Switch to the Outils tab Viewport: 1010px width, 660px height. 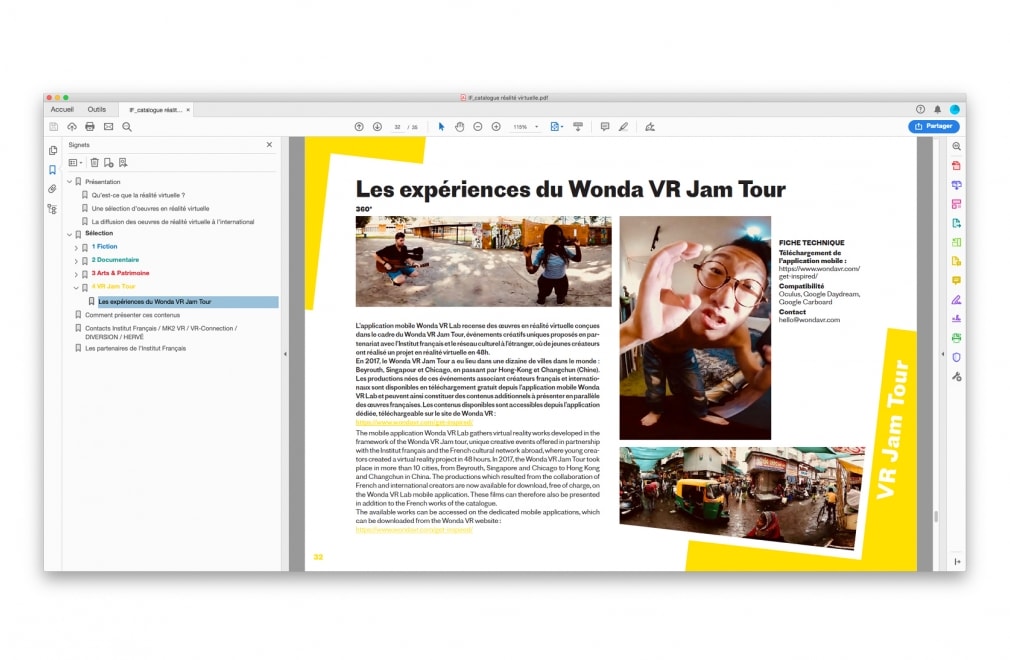tap(96, 109)
